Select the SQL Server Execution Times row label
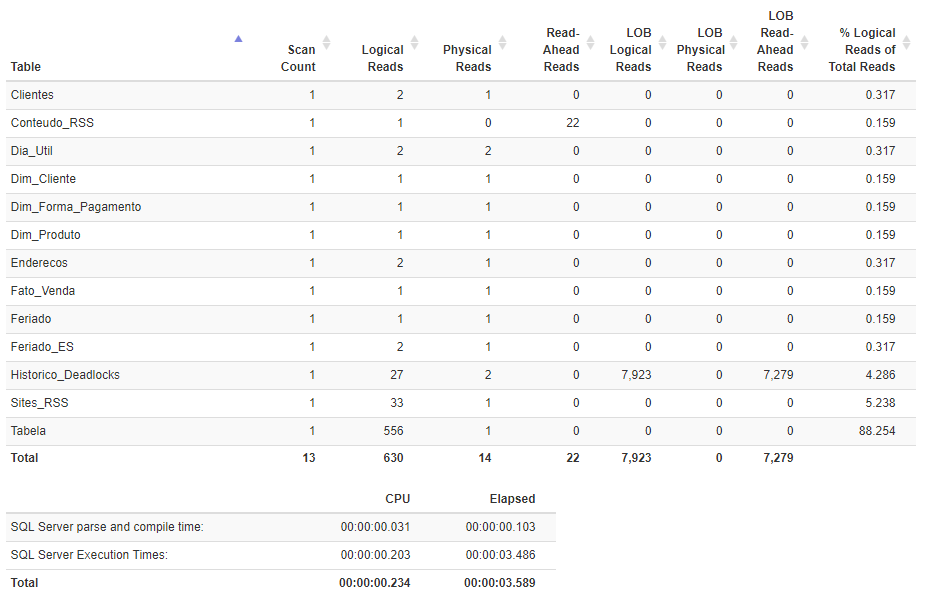 89,555
